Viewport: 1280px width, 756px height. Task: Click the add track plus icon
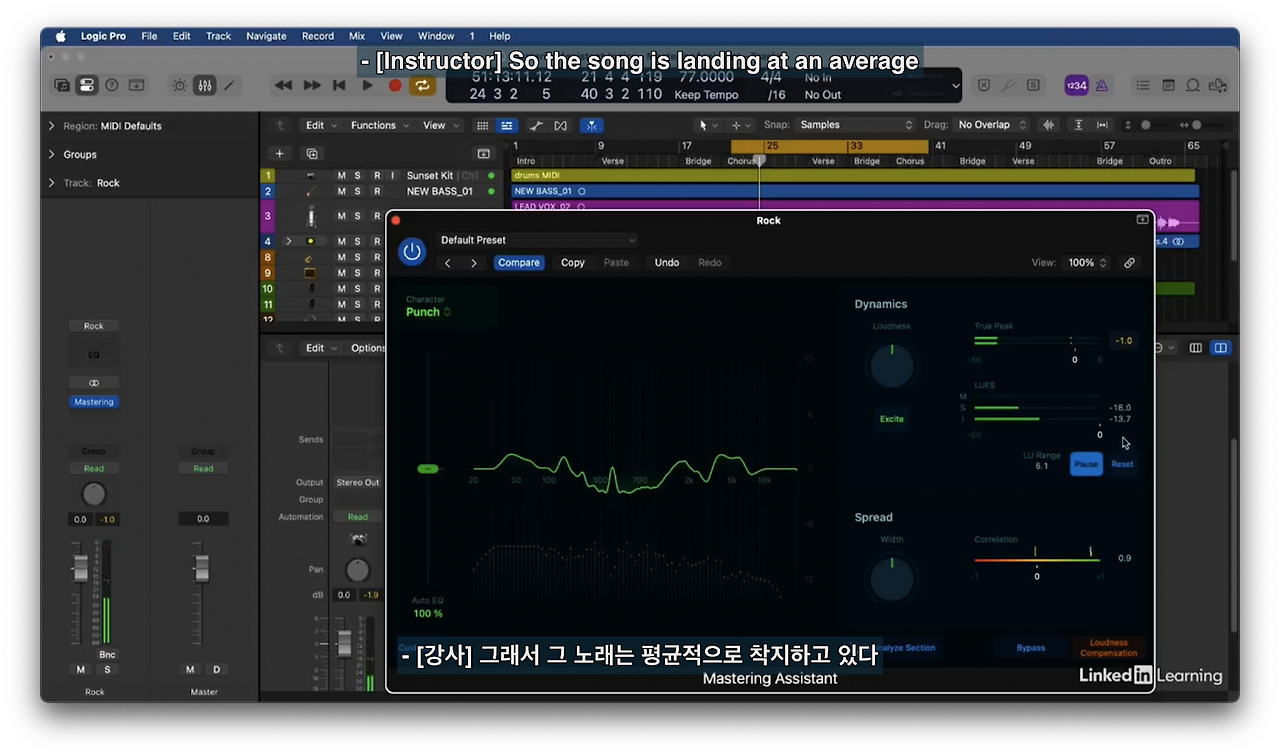click(280, 154)
